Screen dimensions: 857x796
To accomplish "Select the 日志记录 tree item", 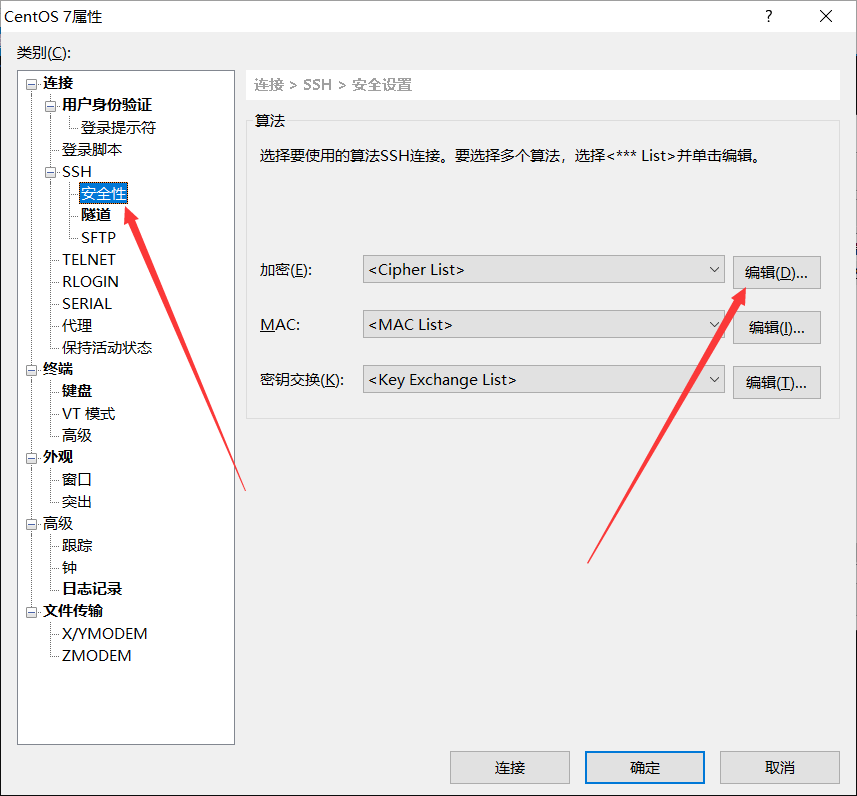I will point(91,588).
